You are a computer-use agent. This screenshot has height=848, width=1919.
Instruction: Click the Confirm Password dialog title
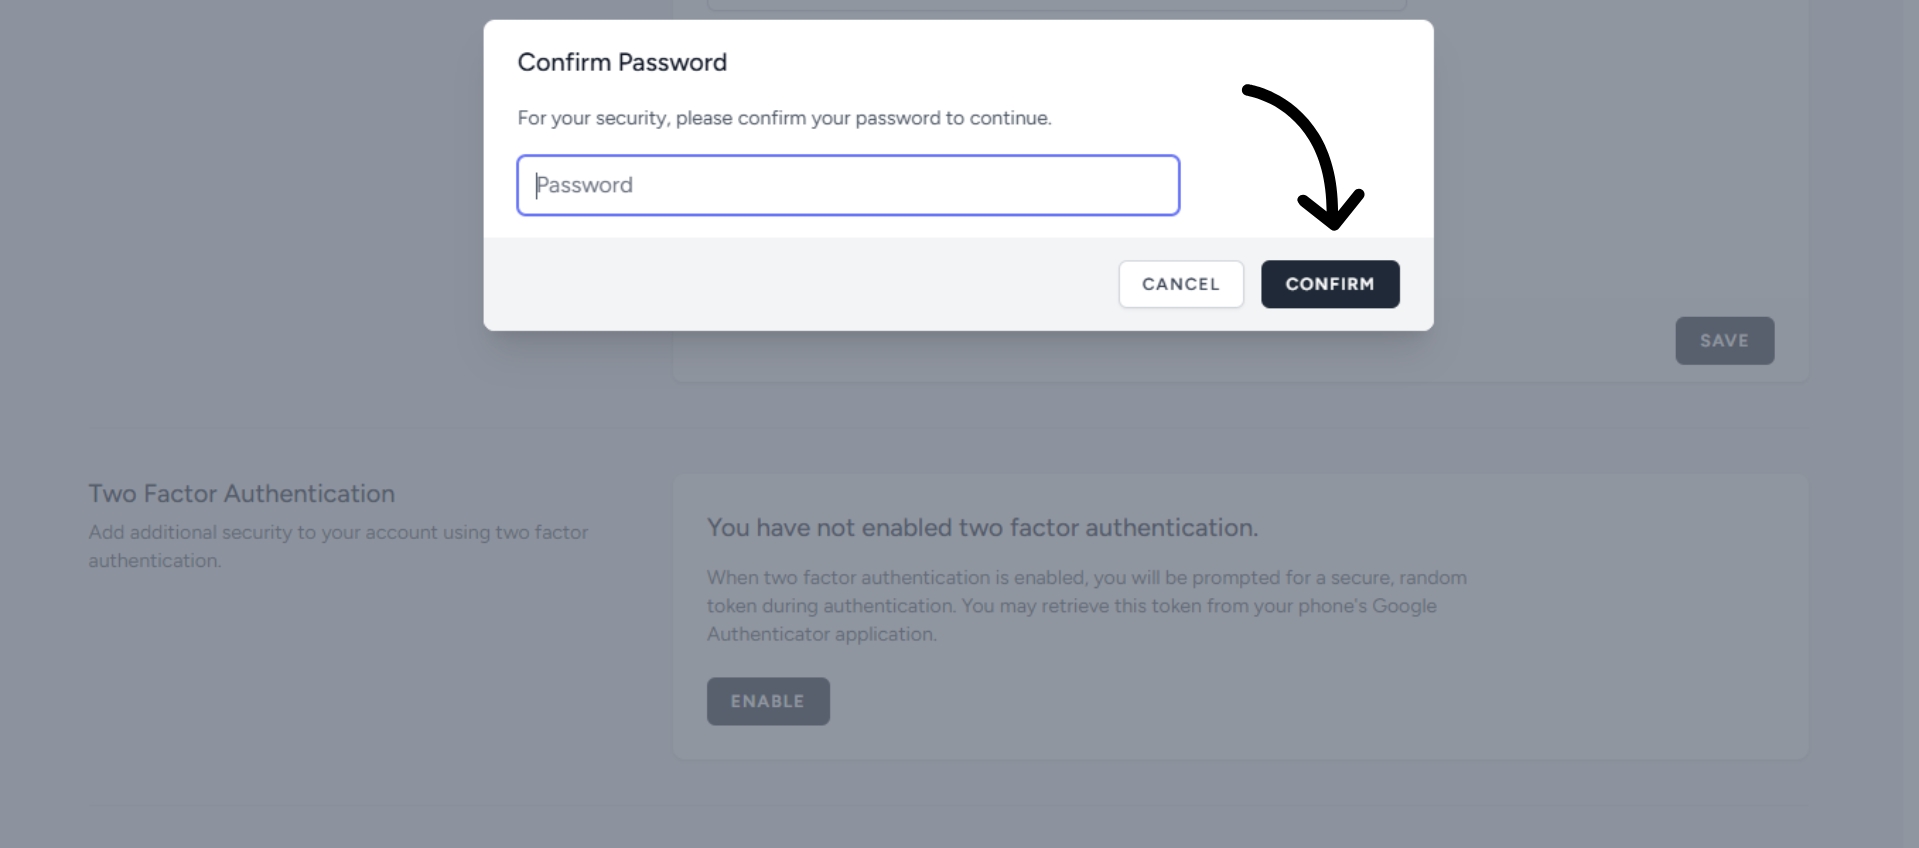tap(621, 61)
